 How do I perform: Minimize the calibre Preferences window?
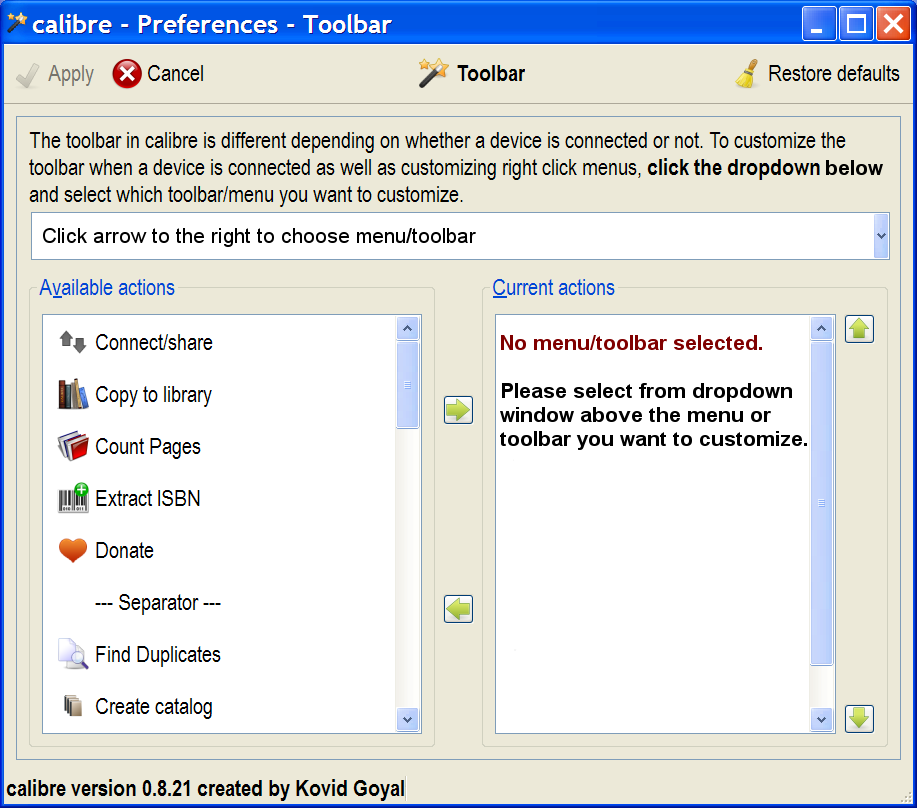coord(818,23)
